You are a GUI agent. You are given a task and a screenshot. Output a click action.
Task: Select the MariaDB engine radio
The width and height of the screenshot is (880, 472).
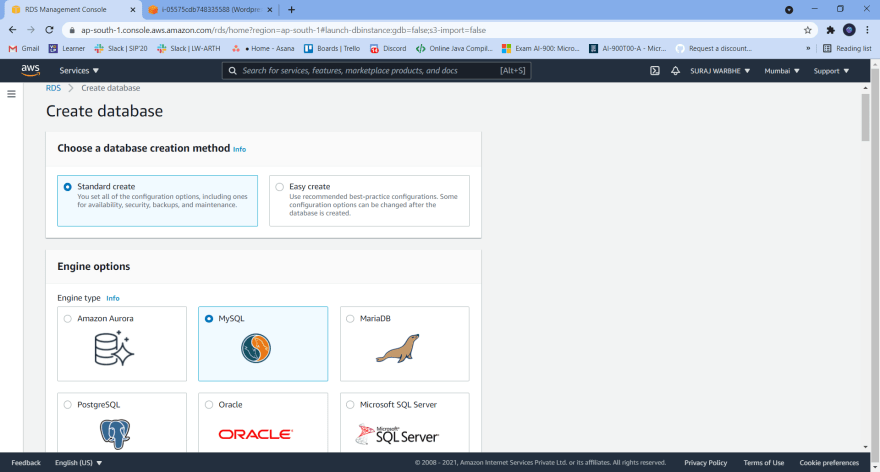[350, 319]
